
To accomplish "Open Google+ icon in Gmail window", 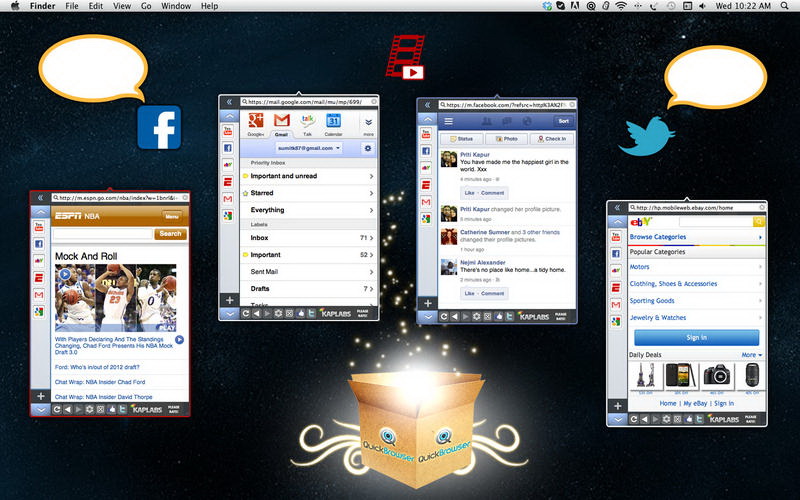I will [x=255, y=121].
